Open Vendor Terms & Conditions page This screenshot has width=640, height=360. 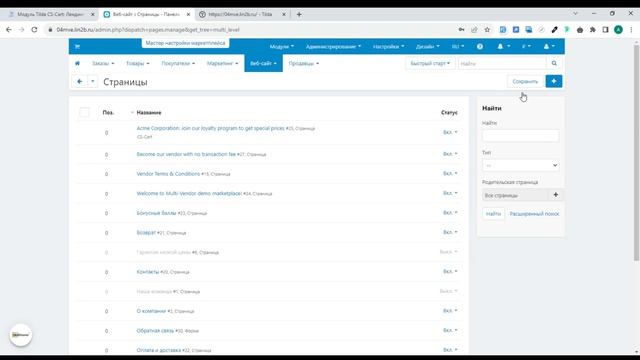(168, 174)
